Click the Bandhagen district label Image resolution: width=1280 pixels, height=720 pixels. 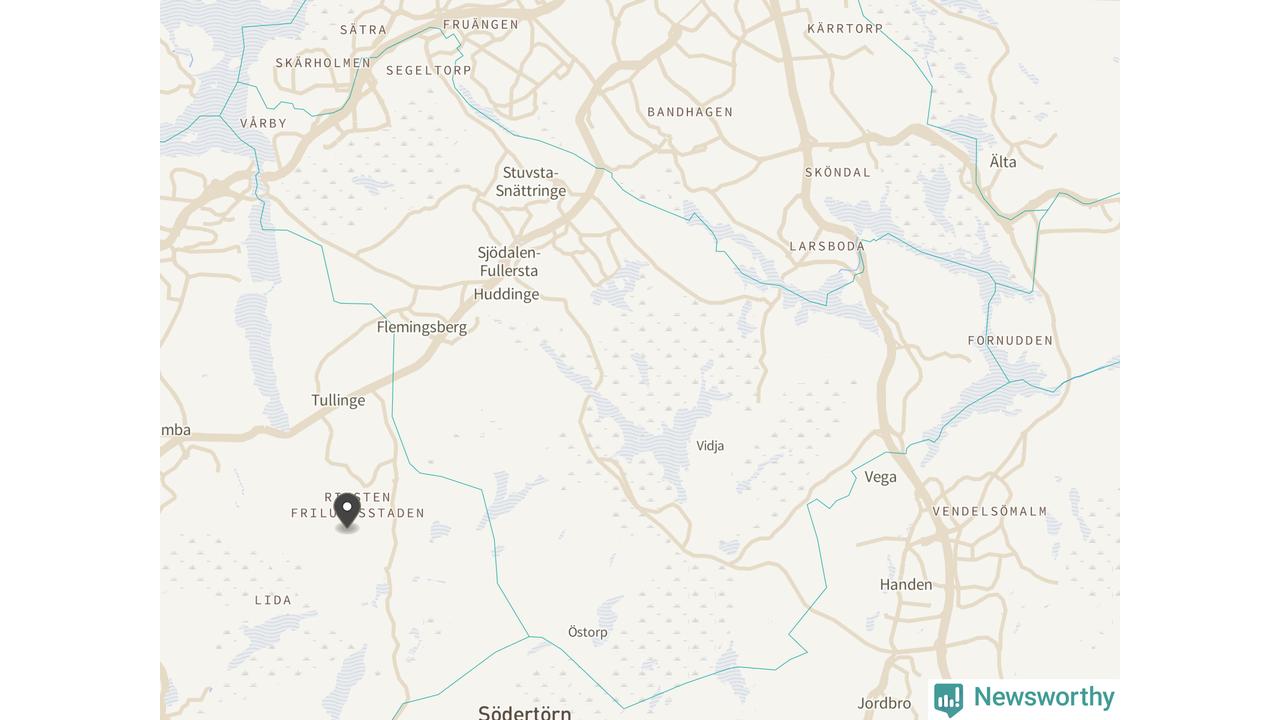tap(690, 112)
